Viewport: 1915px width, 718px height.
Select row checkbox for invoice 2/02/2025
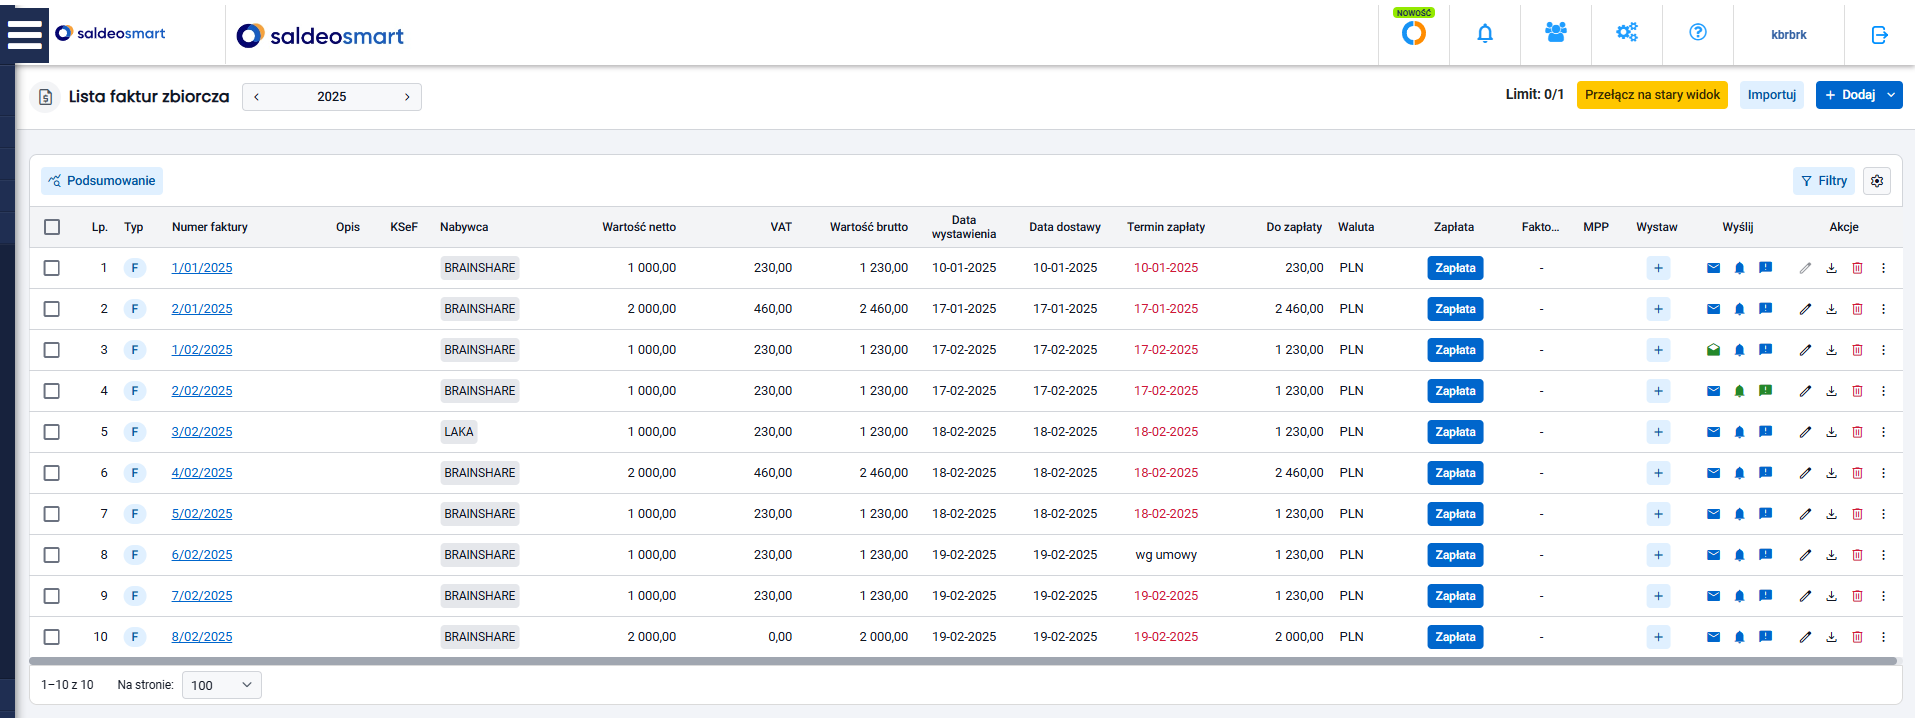click(52, 391)
